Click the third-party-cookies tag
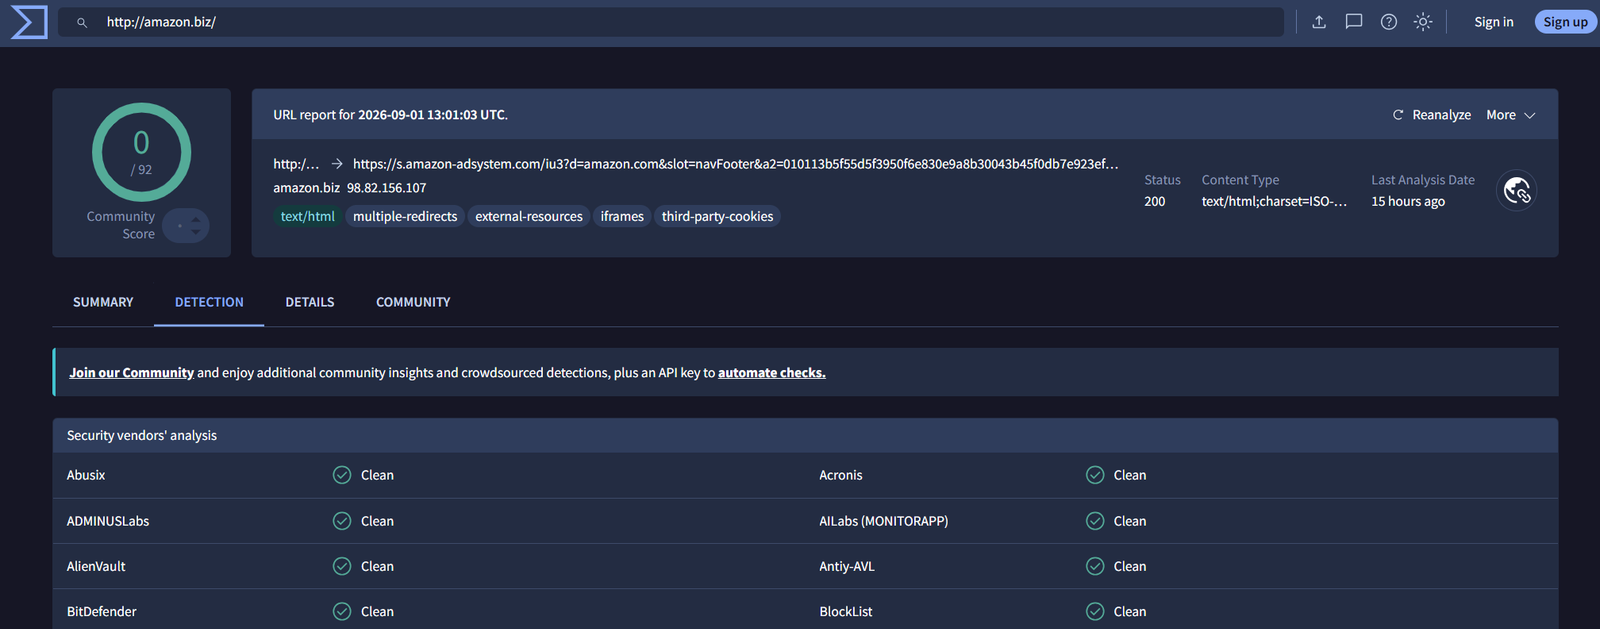The height and width of the screenshot is (629, 1600). coord(717,216)
